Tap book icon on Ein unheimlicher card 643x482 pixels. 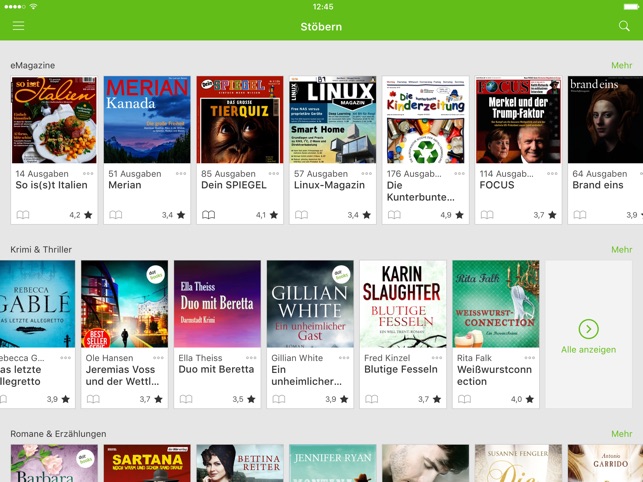(279, 399)
